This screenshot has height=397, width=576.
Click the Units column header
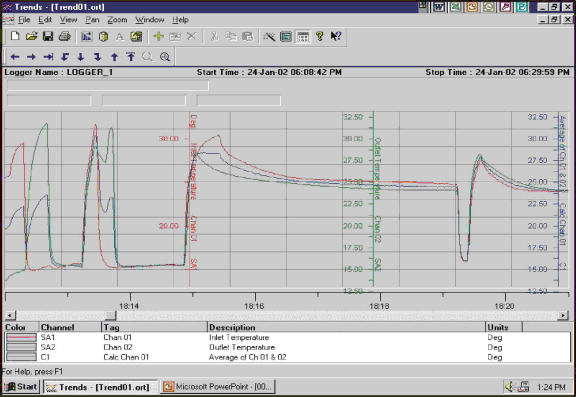[504, 327]
